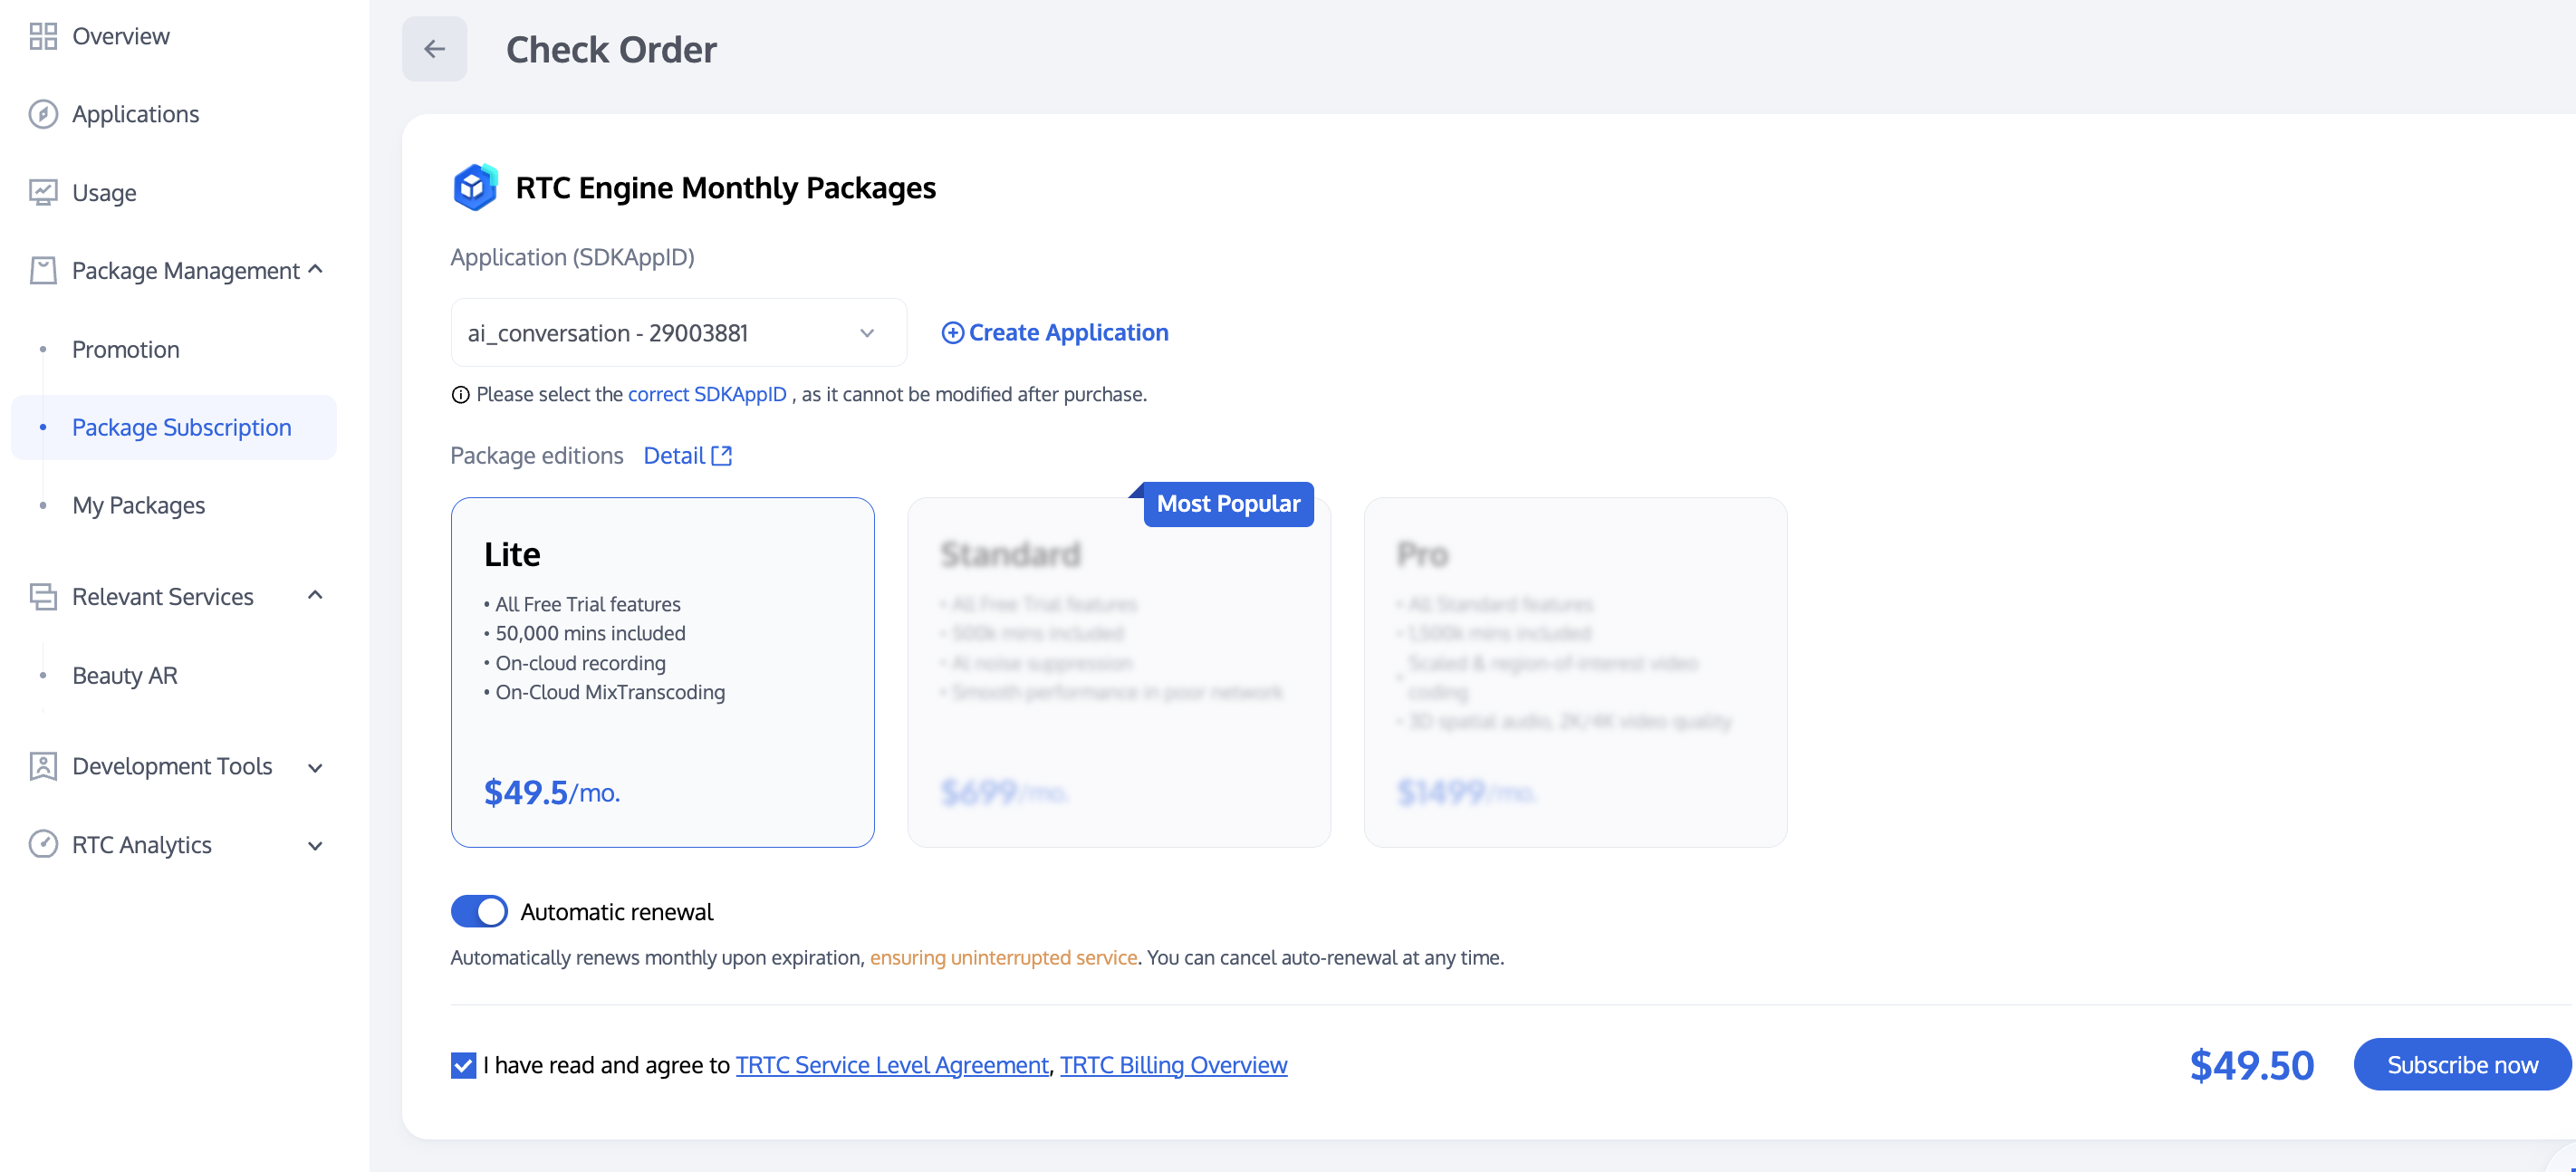
Task: Click the Create Application link
Action: 1055,333
